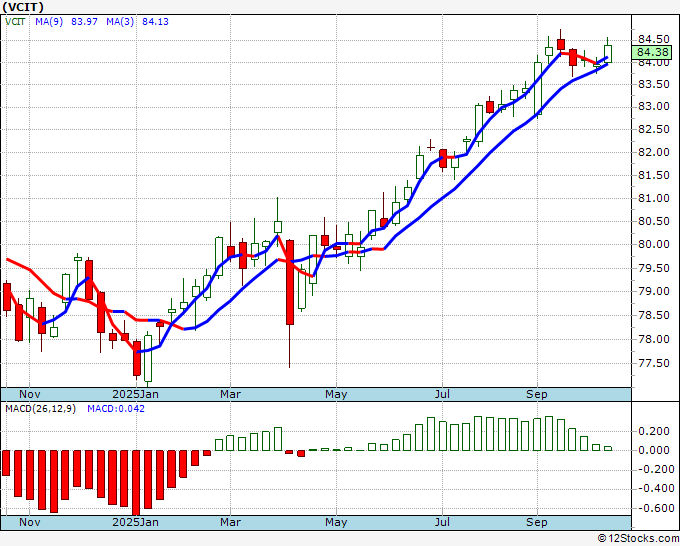Click the (VCIT) chart title
Image resolution: width=680 pixels, height=546 pixels.
point(23,7)
